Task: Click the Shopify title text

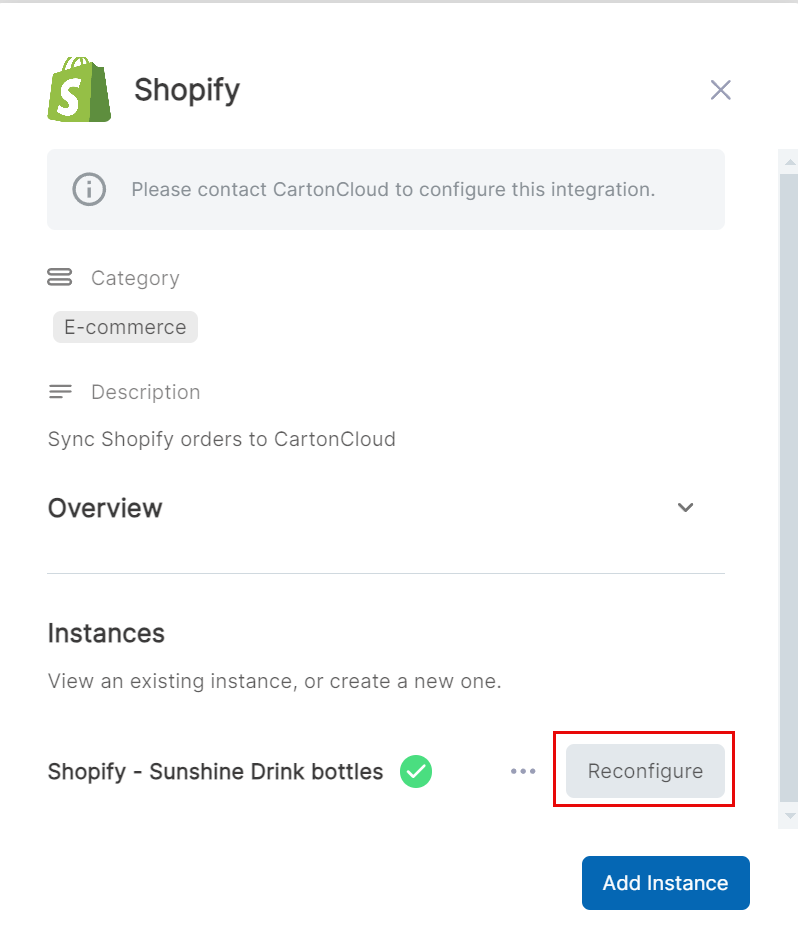Action: (x=187, y=89)
